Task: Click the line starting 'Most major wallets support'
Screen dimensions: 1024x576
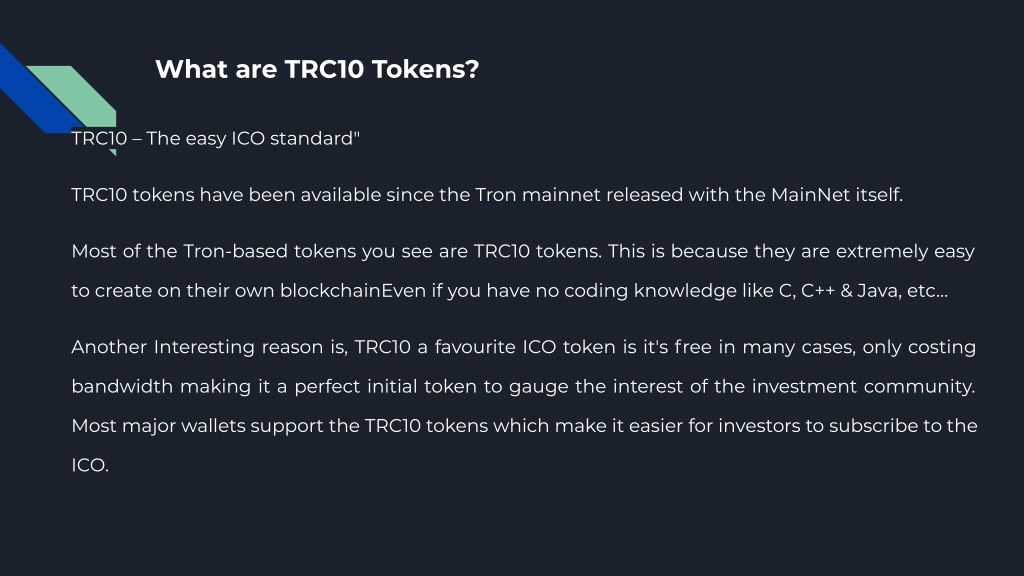Action: 524,426
